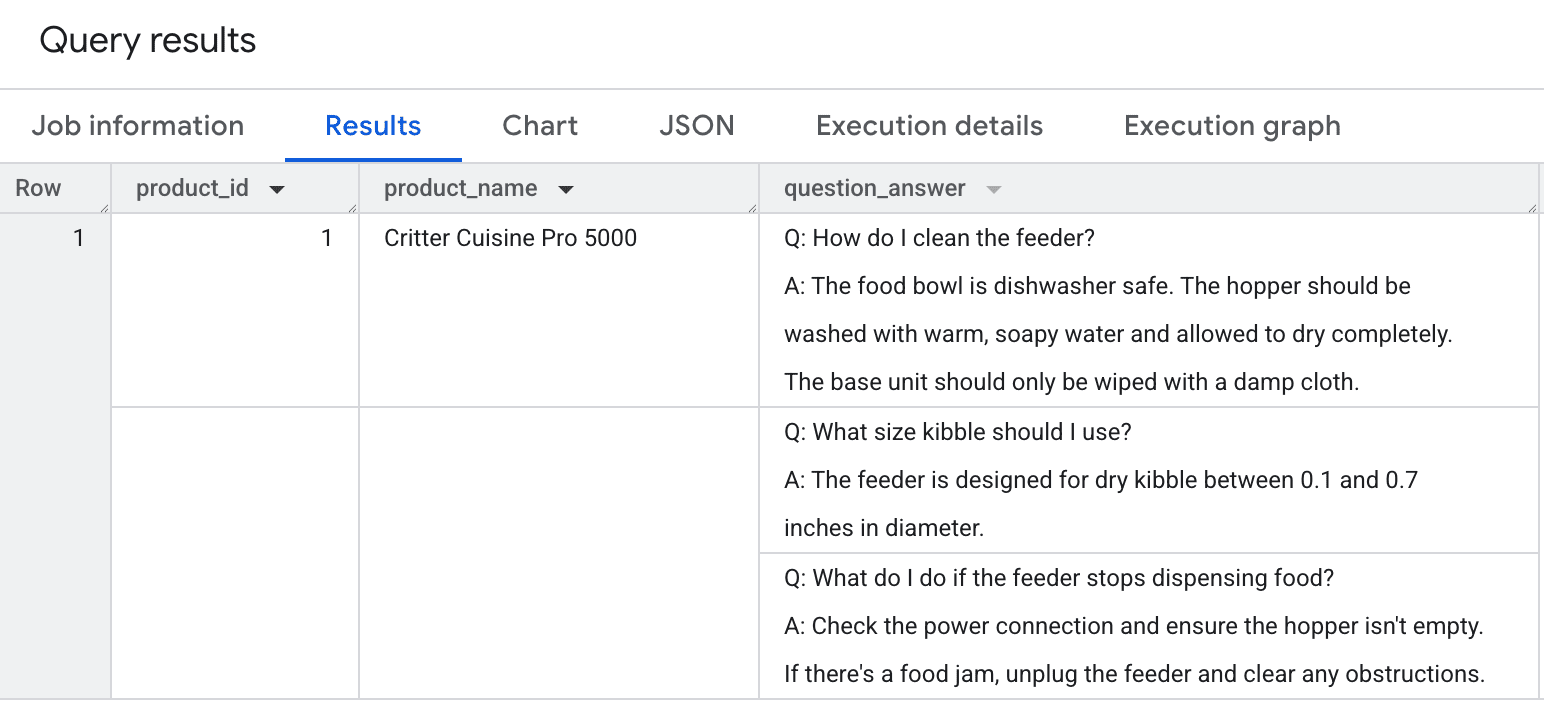1544x704 pixels.
Task: Show the Execution graph tab
Action: click(x=1232, y=126)
